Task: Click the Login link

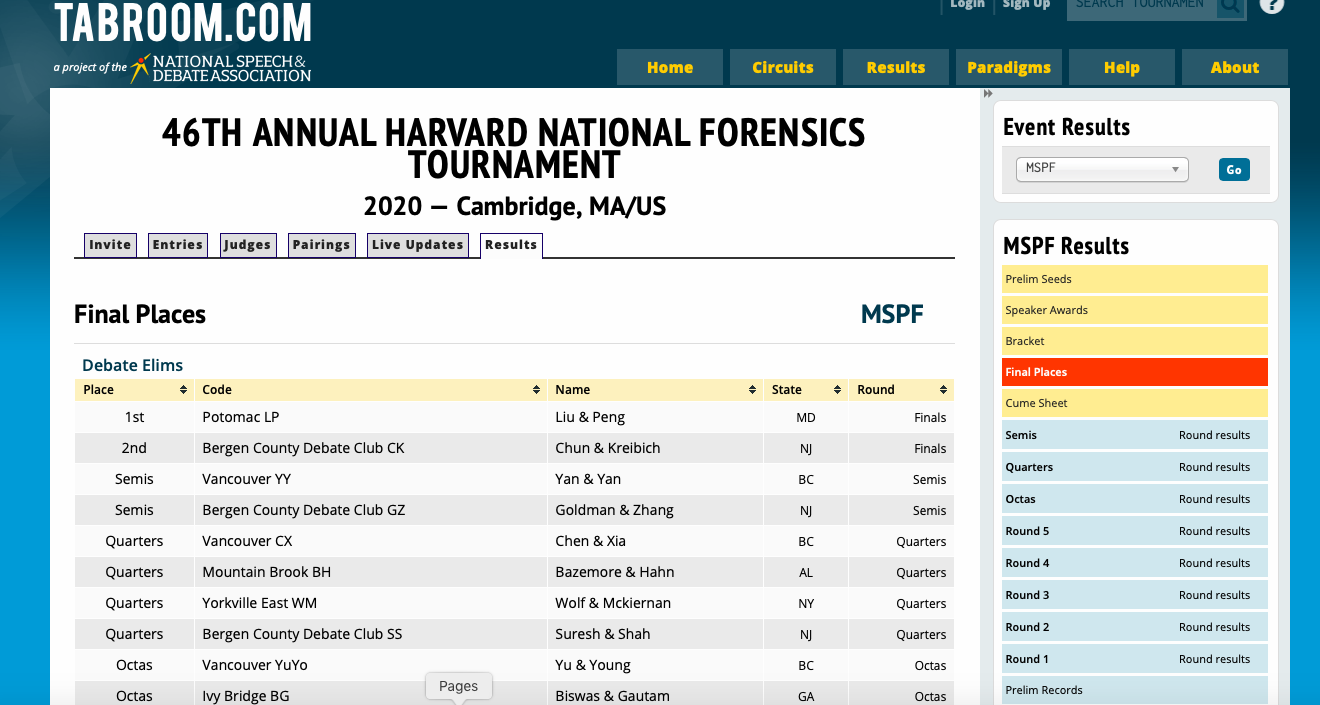Action: point(967,5)
